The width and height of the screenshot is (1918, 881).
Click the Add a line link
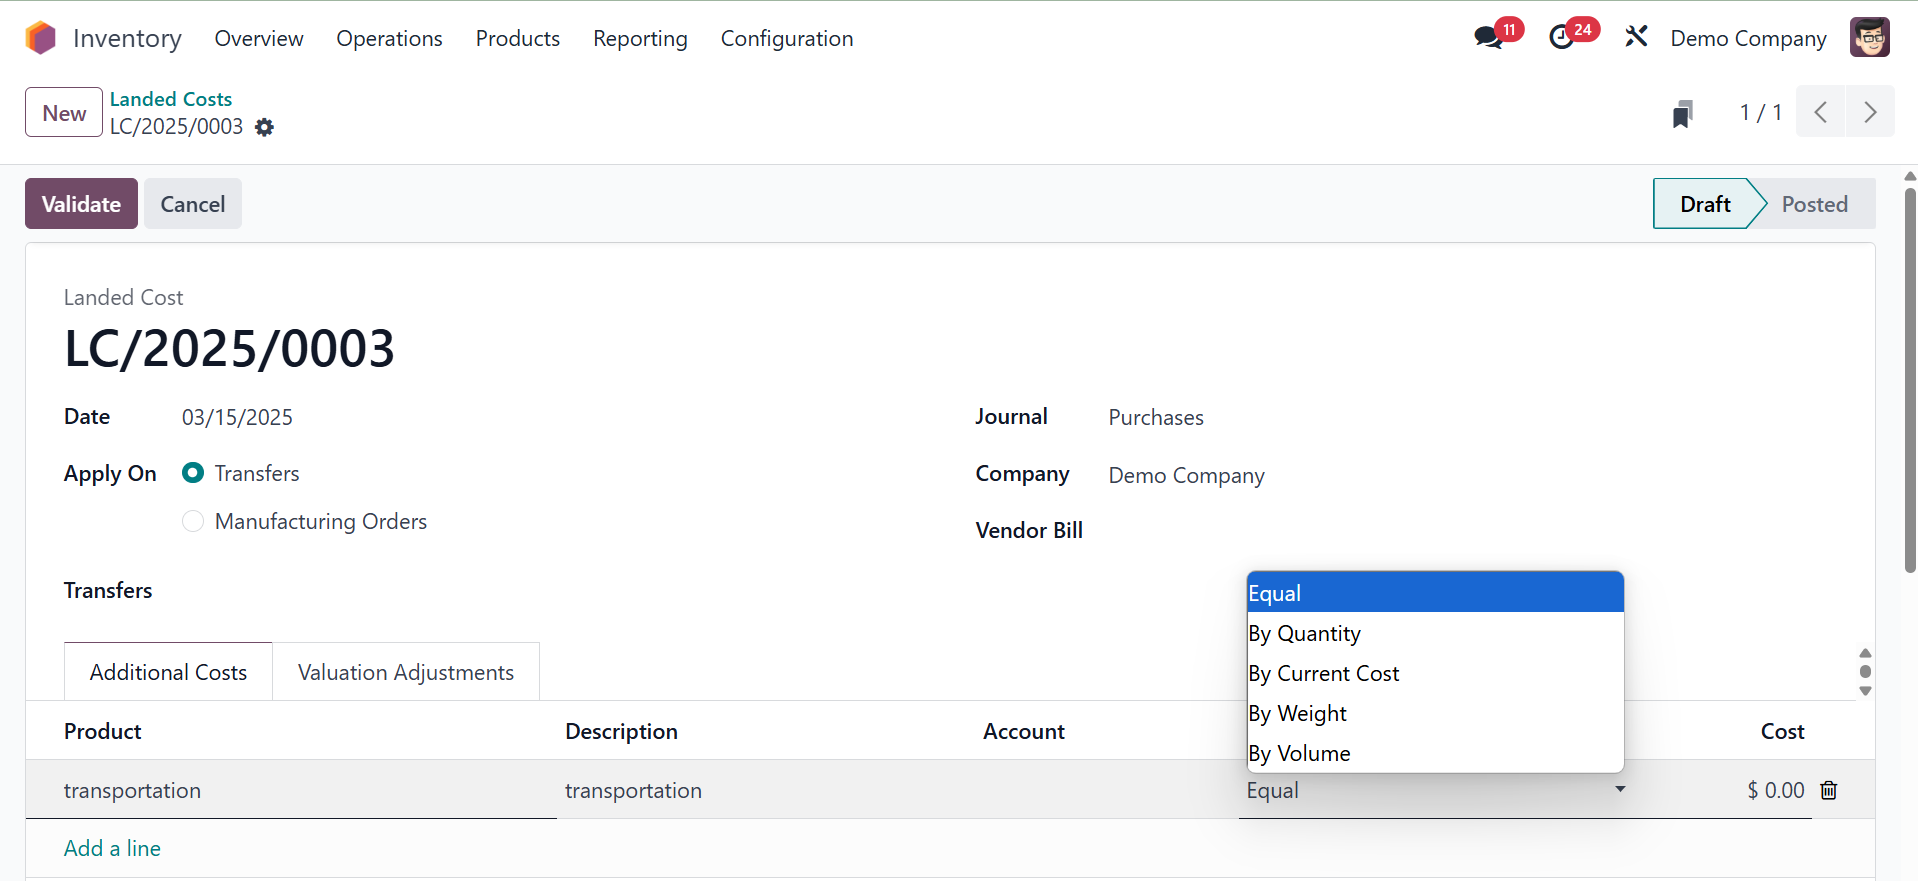[x=112, y=848]
